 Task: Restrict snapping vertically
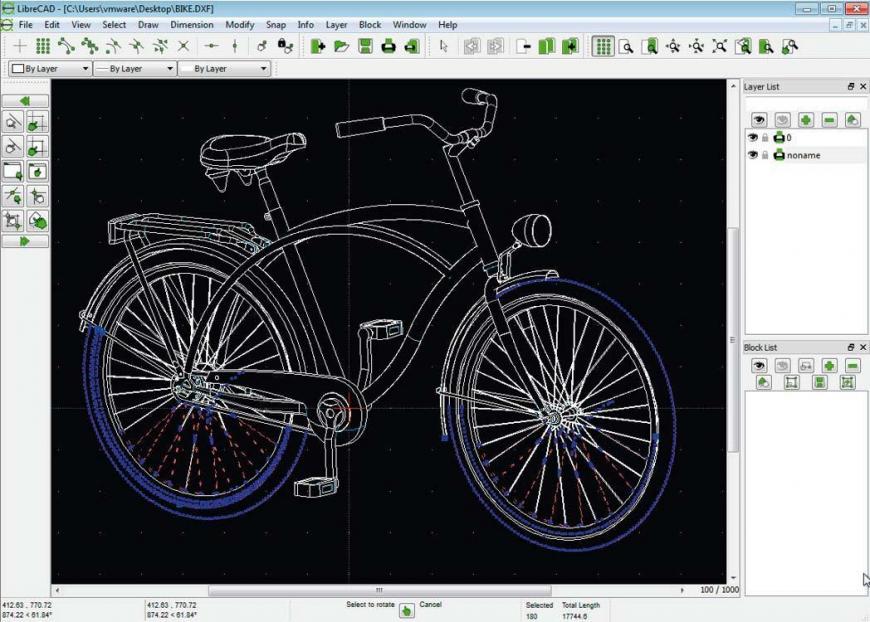tap(235, 46)
